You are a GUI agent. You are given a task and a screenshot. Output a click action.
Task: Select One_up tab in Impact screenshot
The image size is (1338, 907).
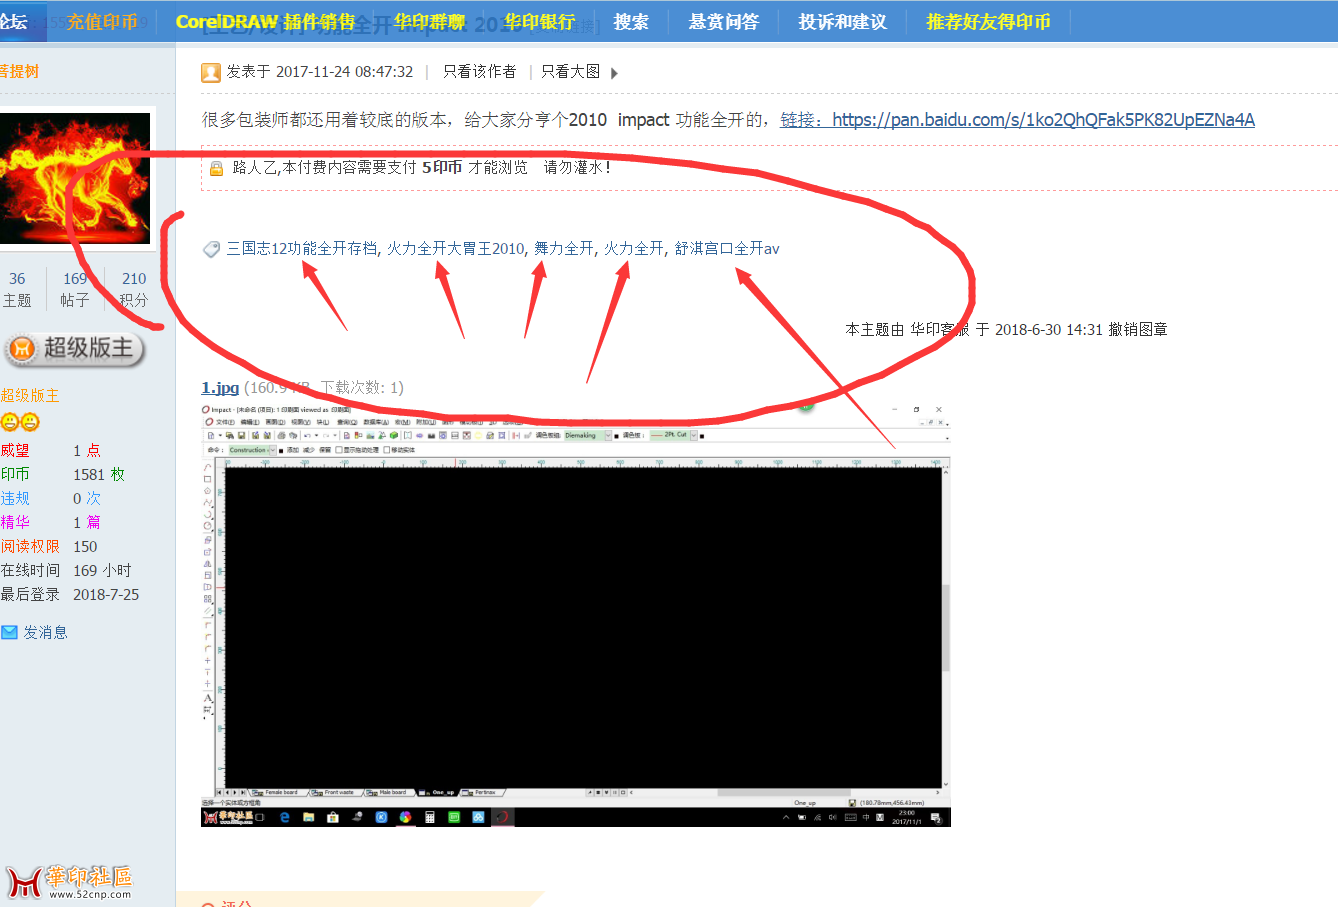[438, 792]
